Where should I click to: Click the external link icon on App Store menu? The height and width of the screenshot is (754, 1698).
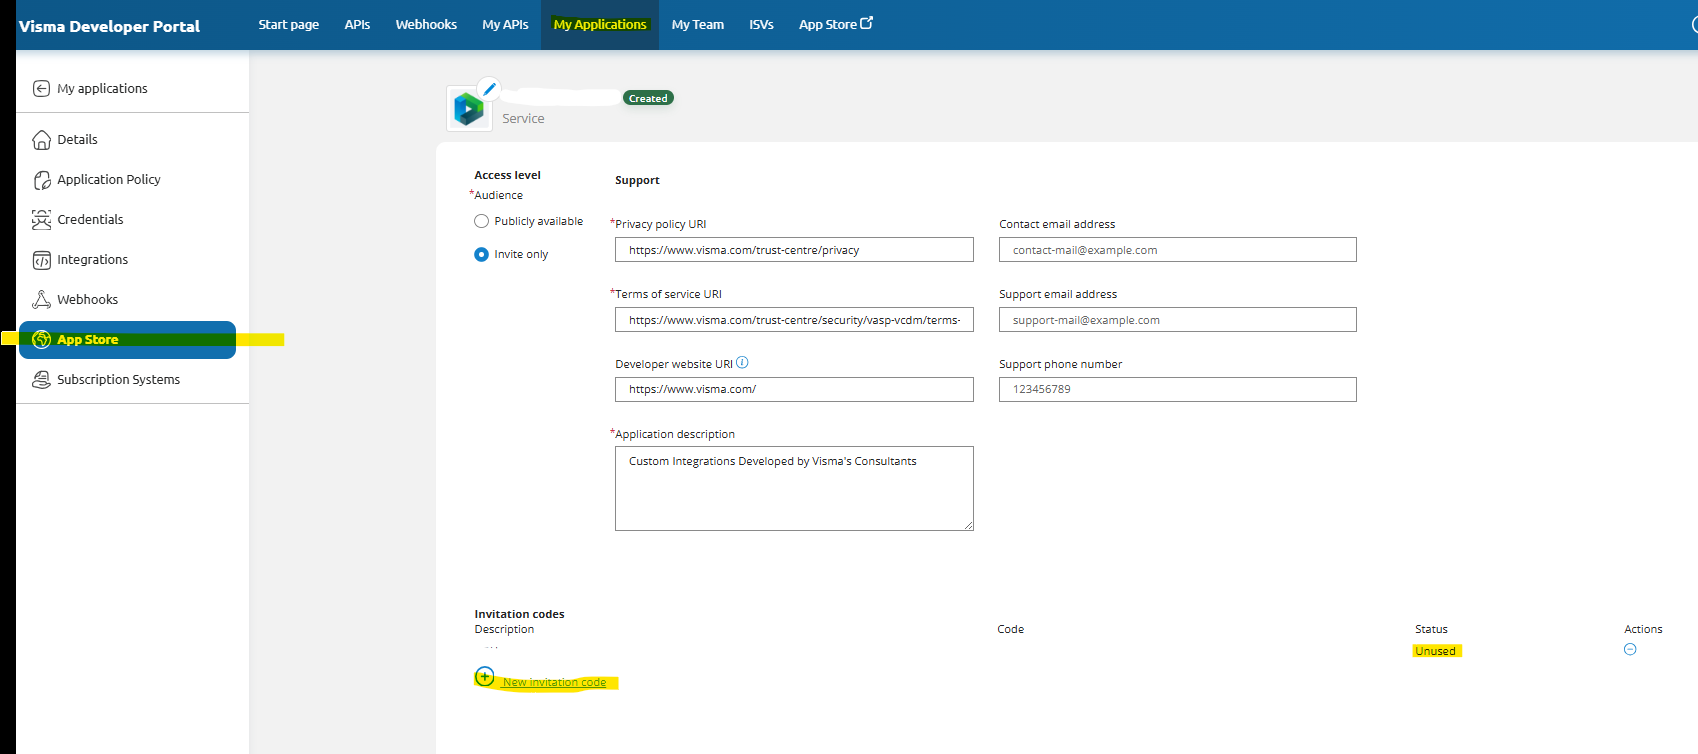click(866, 23)
